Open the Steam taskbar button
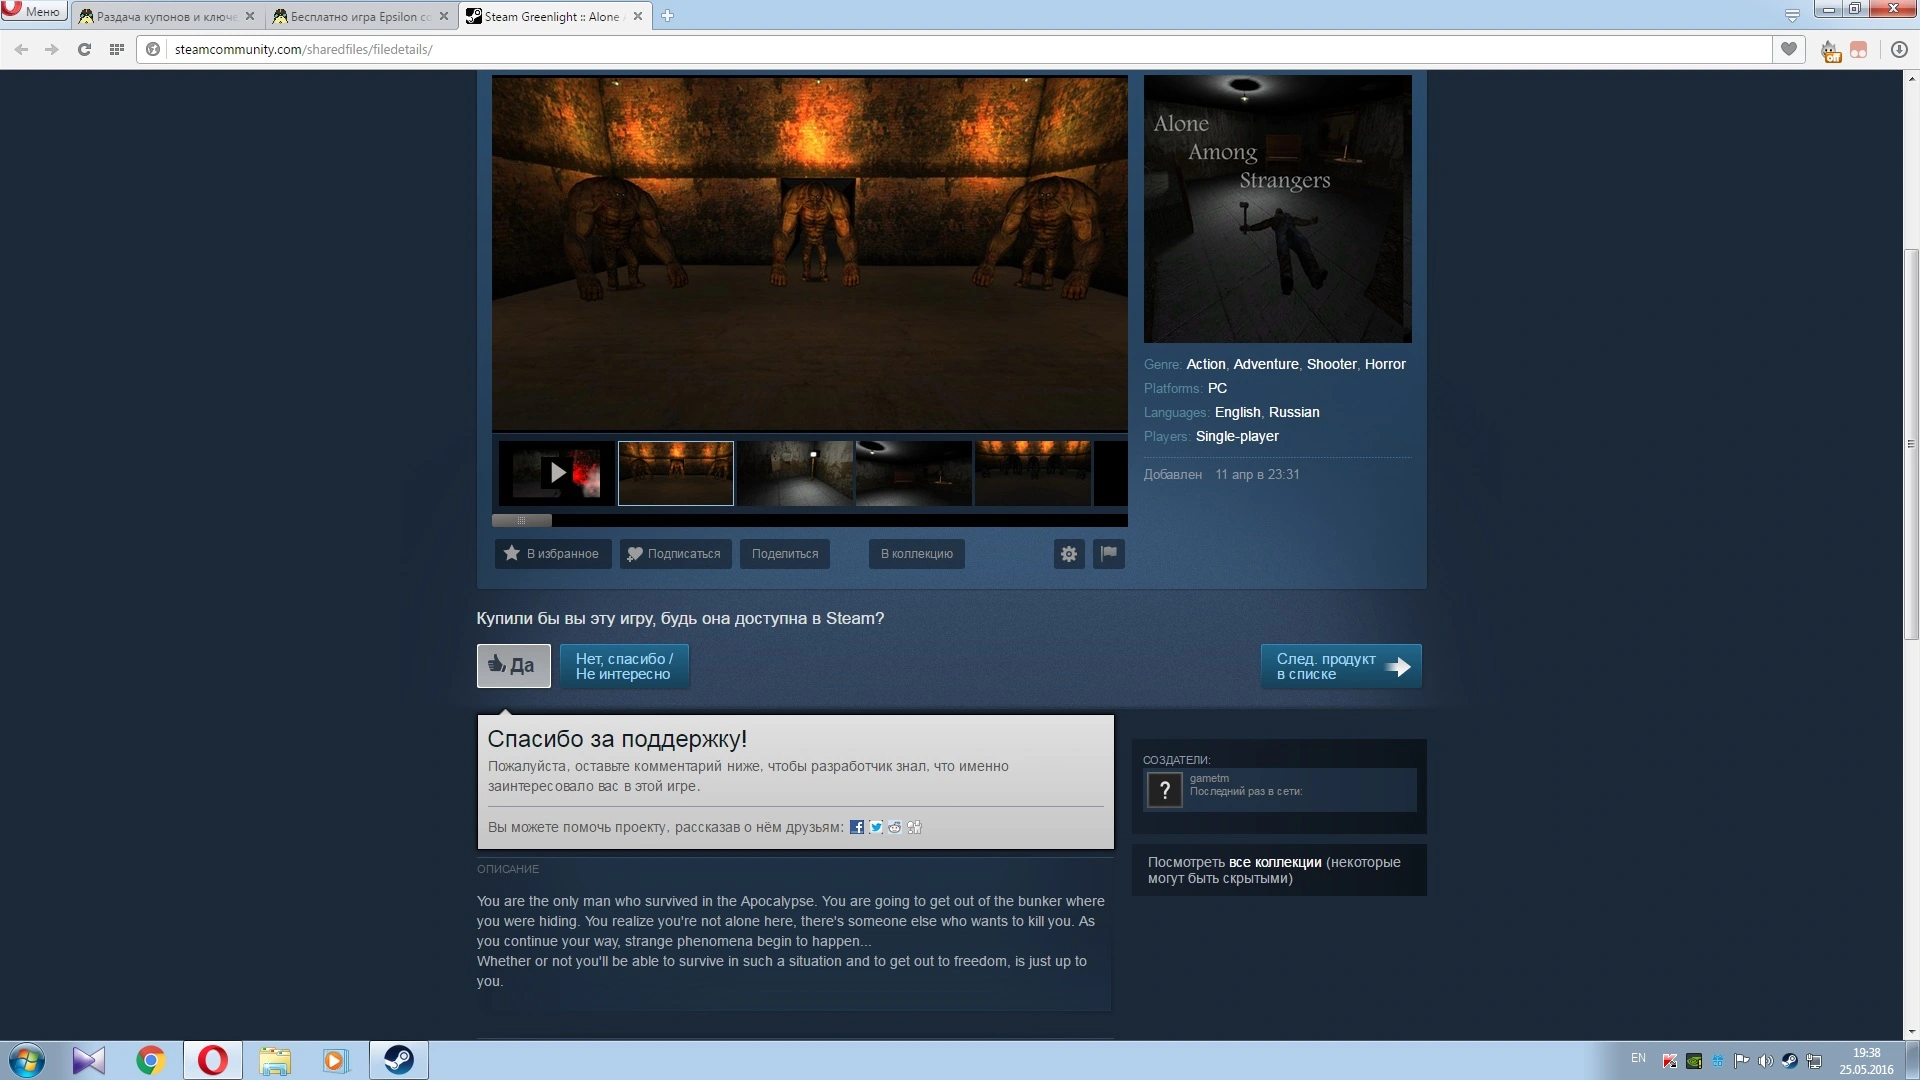Screen dimensions: 1920x1080 click(399, 1060)
